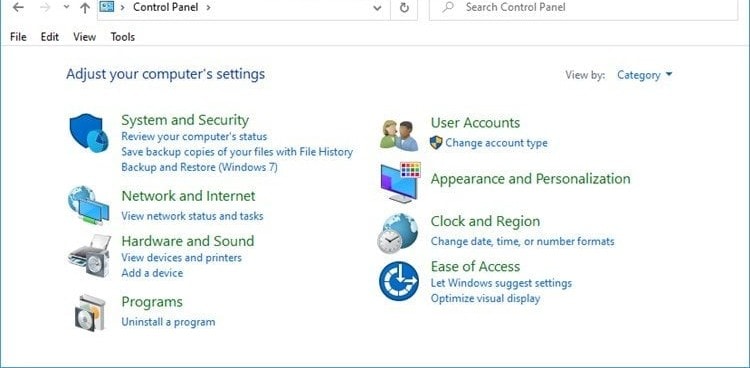Click the Ease of Access icon
The image size is (750, 368).
pyautogui.click(x=399, y=281)
